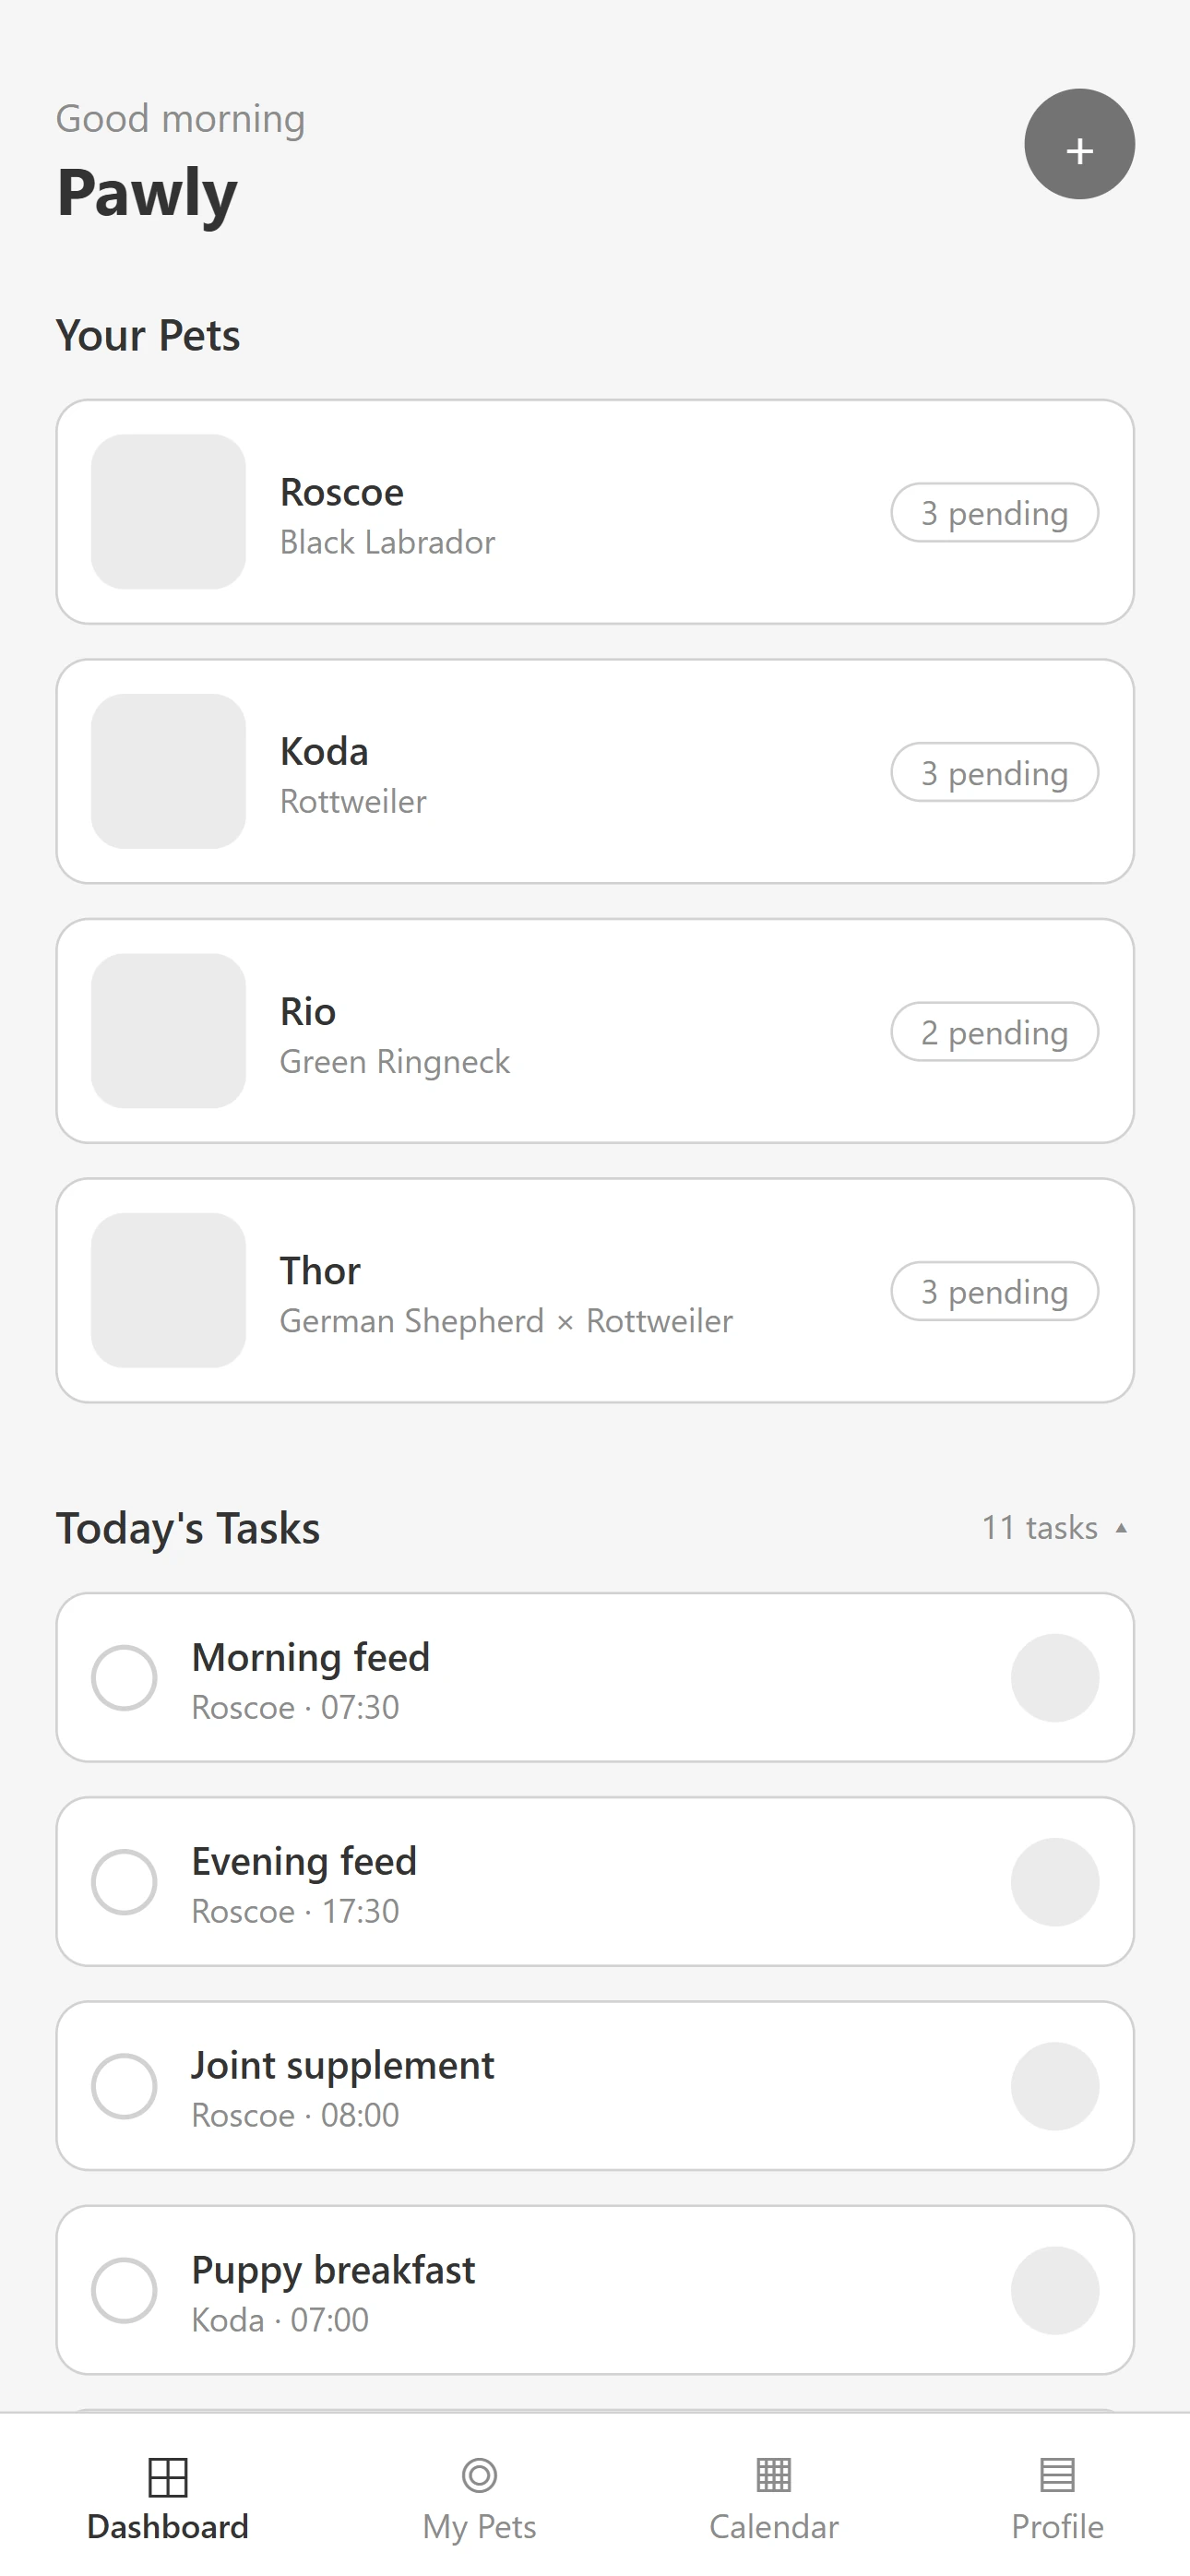
Task: Open Rio Green Ringneck pet card
Action: [594, 1031]
